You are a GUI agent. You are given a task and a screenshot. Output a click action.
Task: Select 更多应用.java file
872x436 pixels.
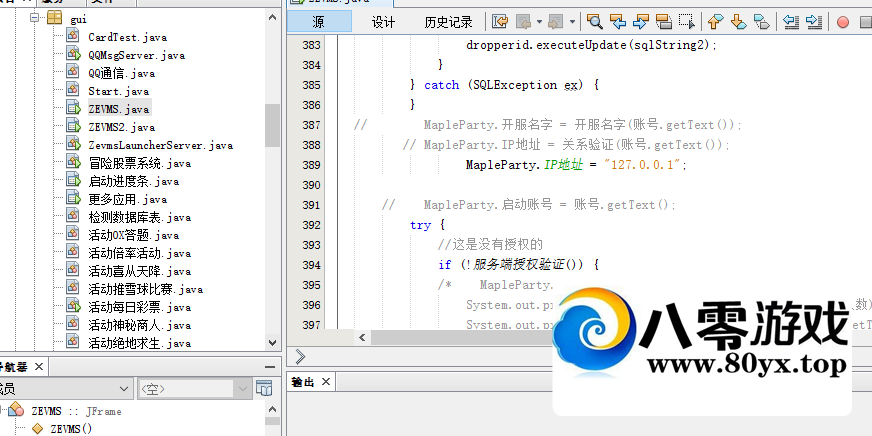127,199
